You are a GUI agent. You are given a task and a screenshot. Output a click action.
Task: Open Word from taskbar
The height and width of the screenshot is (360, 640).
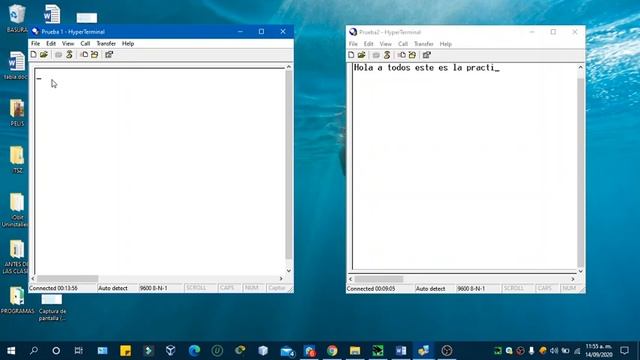pos(401,351)
